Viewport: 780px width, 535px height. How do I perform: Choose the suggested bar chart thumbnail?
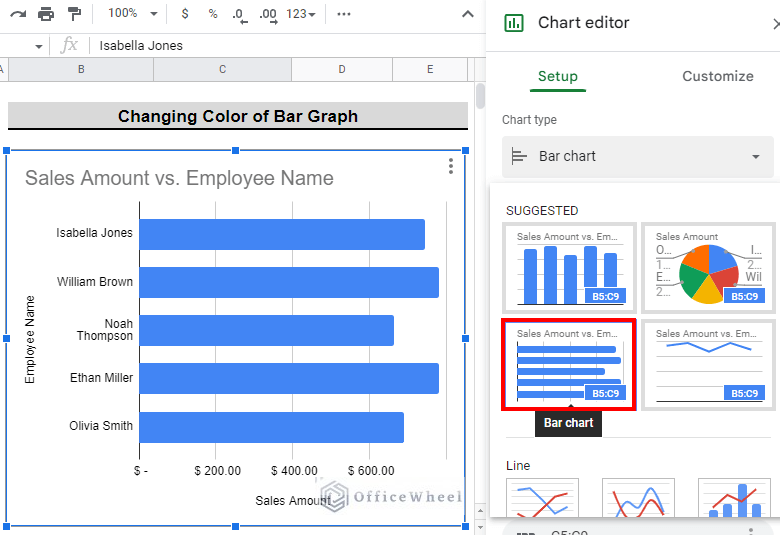tap(570, 365)
